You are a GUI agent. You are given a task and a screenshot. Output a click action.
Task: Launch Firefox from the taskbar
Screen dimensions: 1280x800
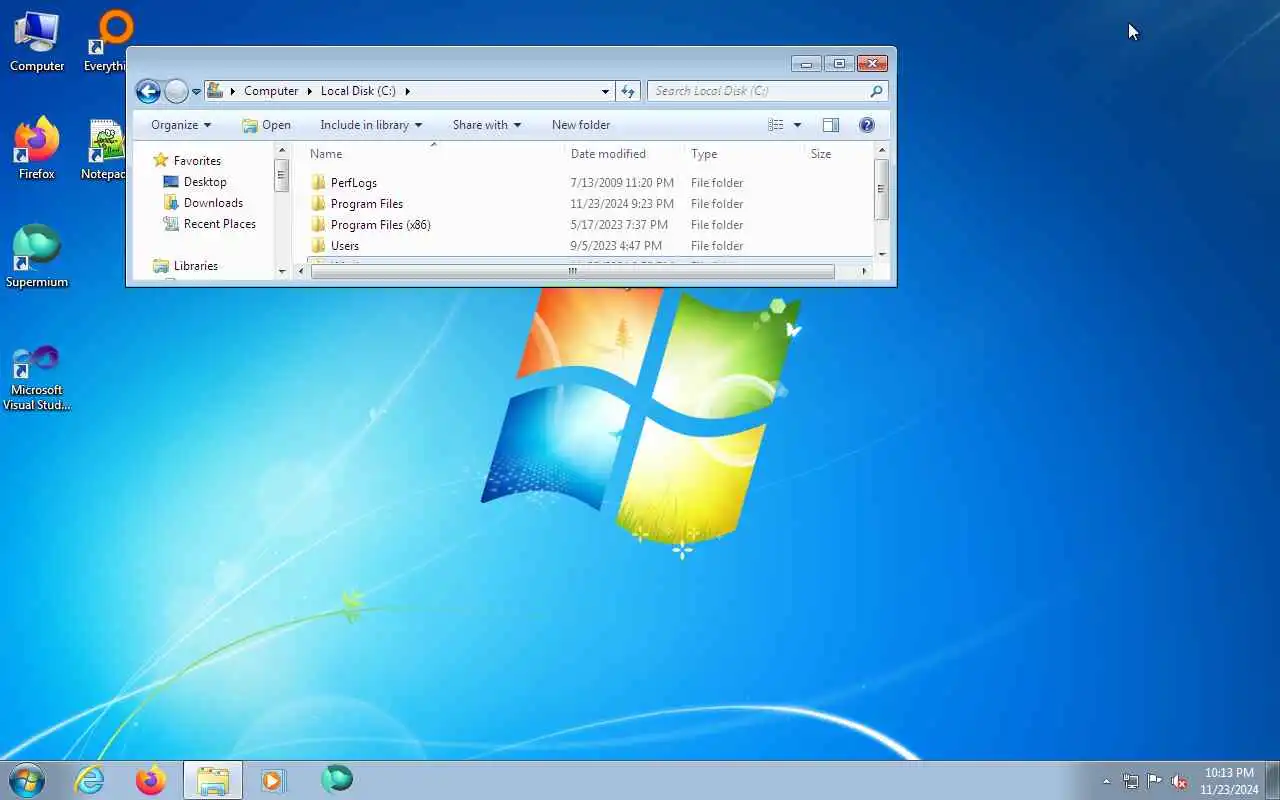click(151, 780)
